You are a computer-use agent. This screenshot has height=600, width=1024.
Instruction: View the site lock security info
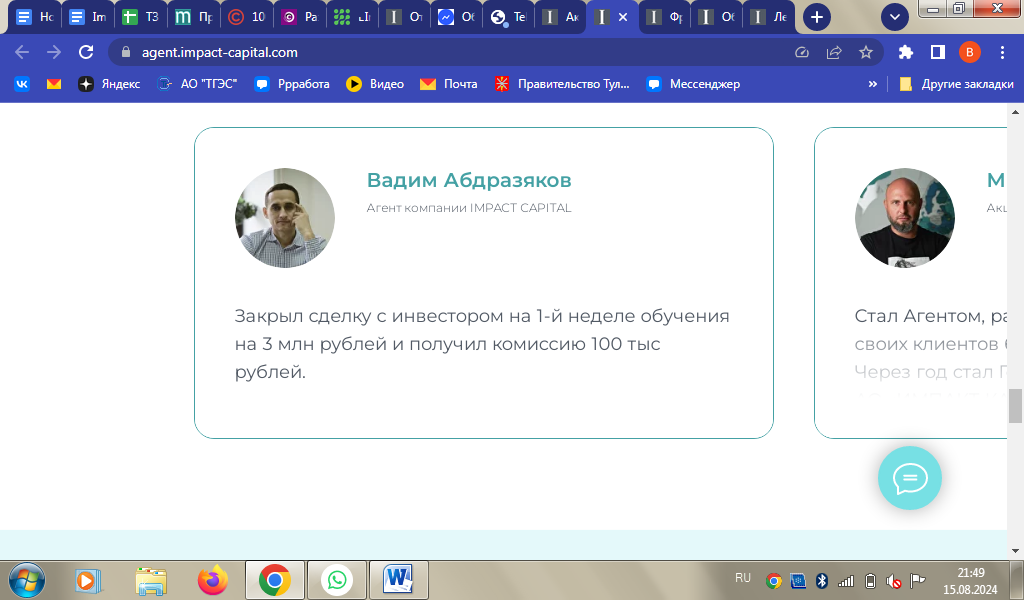click(x=127, y=52)
